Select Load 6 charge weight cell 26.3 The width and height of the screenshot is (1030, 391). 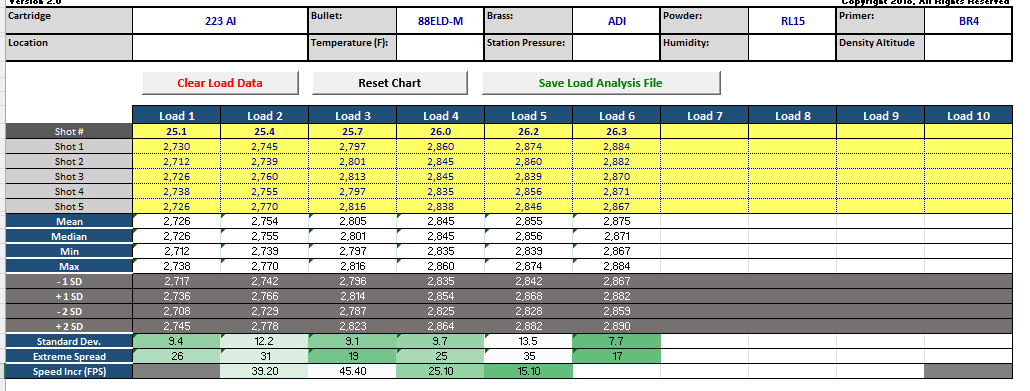tap(617, 131)
